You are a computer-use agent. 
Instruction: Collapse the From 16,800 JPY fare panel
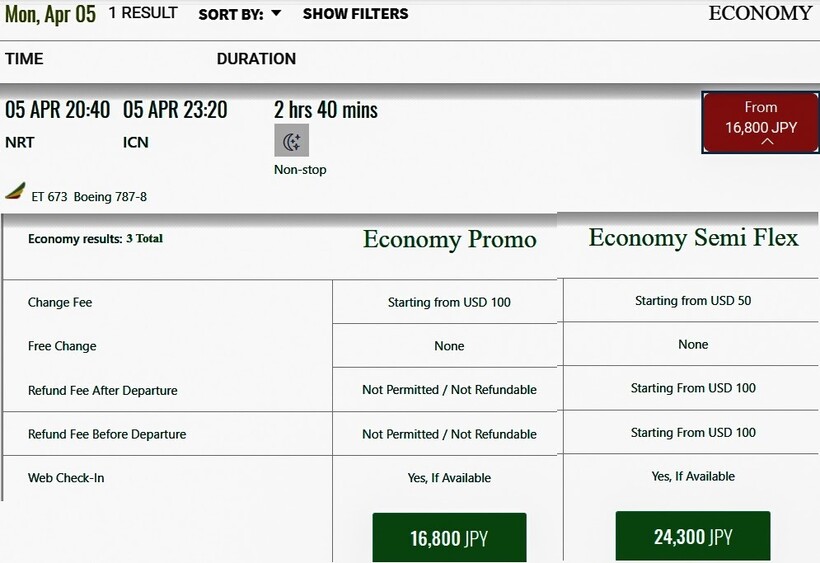pyautogui.click(x=760, y=122)
